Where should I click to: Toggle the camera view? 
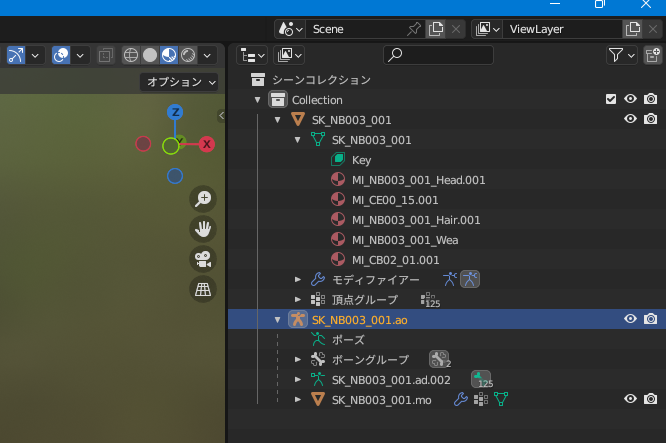(x=203, y=259)
